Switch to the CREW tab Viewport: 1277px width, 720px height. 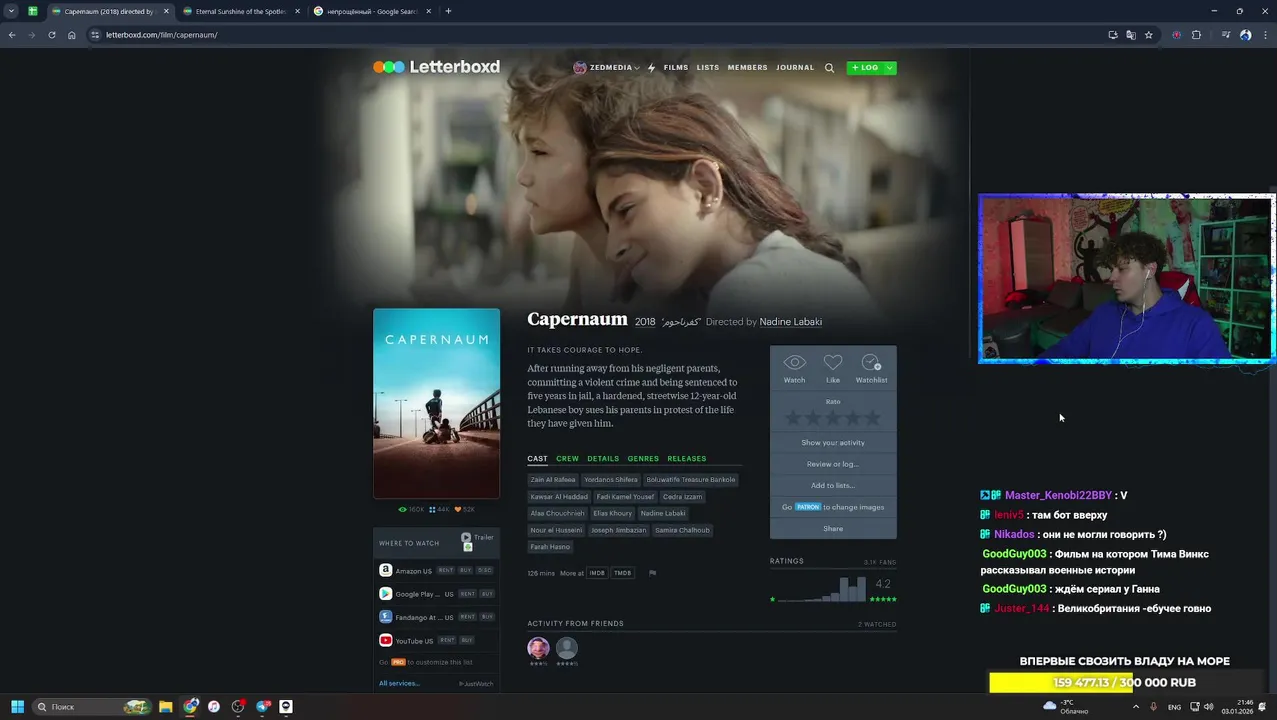pyautogui.click(x=567, y=459)
